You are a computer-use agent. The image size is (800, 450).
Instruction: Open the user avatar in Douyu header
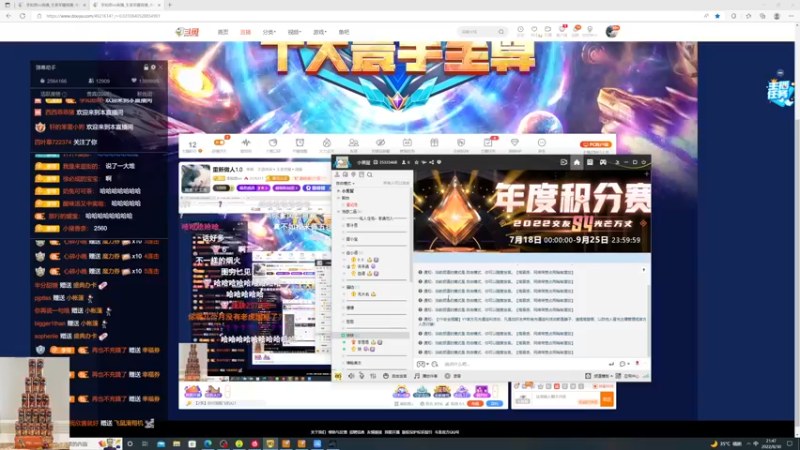coord(612,32)
